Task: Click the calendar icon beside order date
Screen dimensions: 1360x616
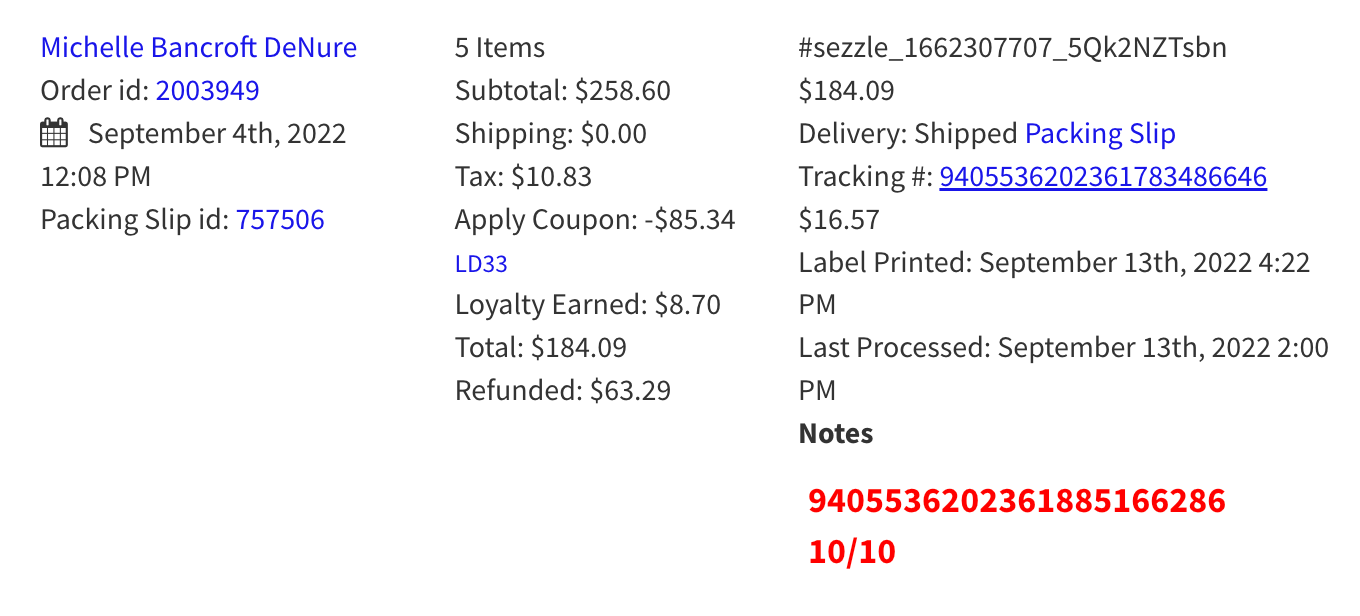Action: tap(54, 133)
